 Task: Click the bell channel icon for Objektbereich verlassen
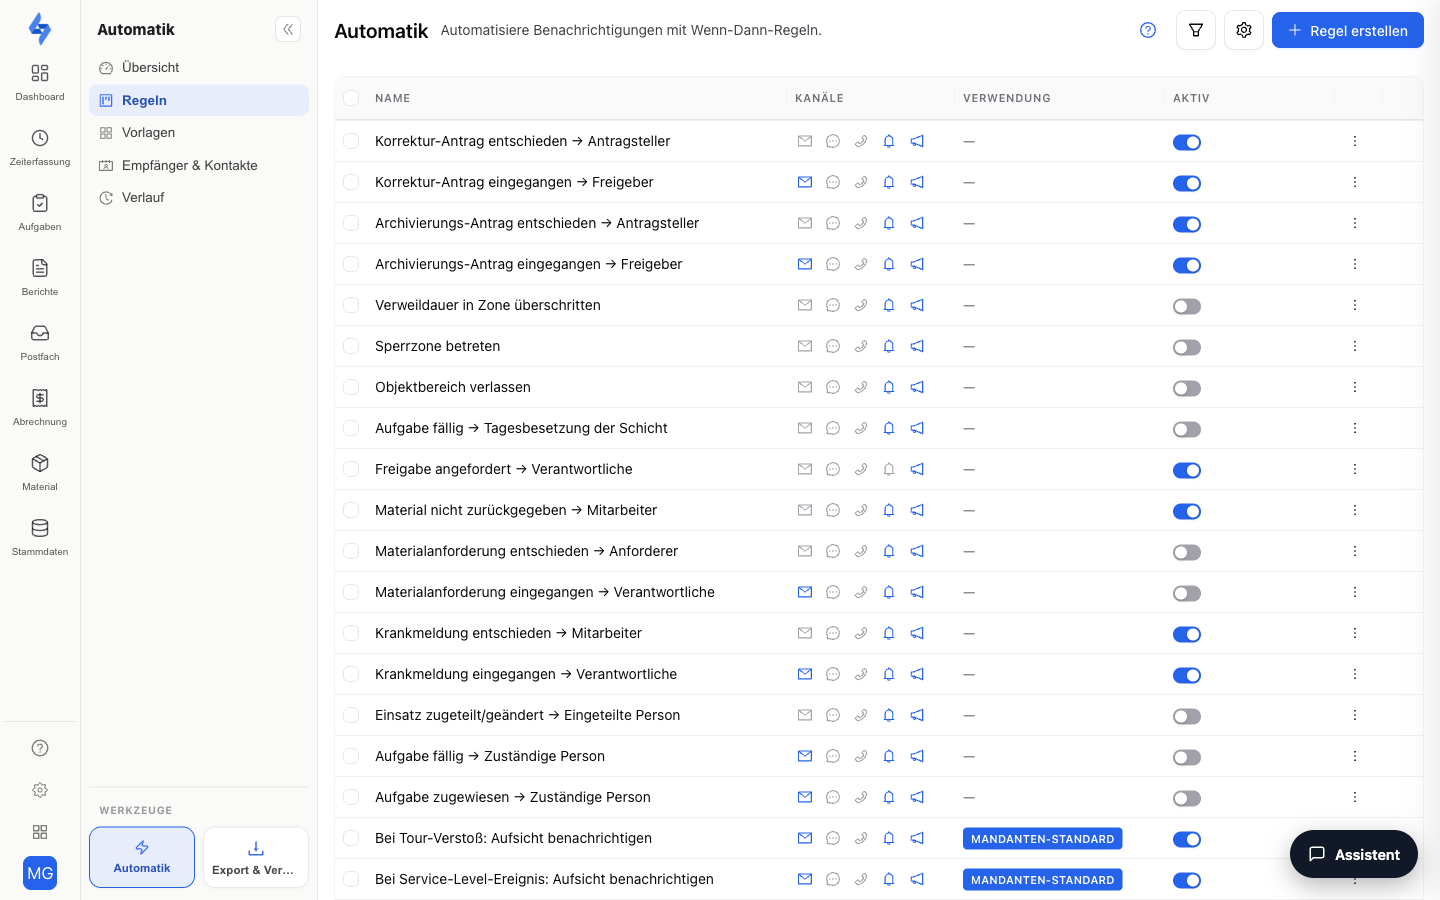[x=889, y=387]
